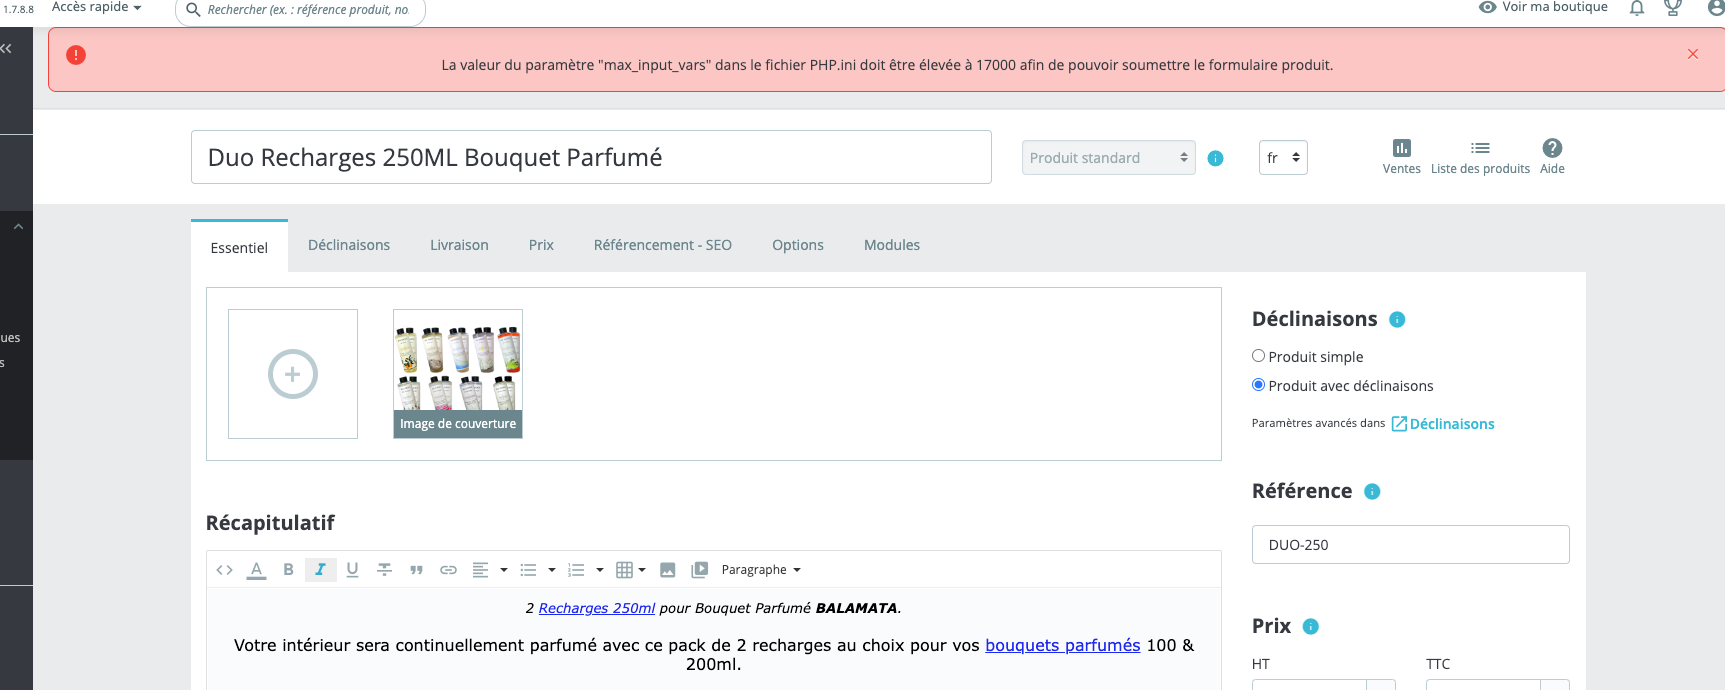Click the numbered list icon

tap(576, 570)
